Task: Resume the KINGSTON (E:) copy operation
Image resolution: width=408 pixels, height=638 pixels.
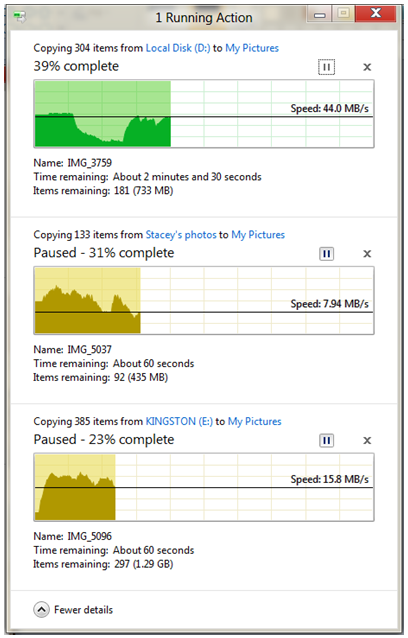Action: coord(326,440)
